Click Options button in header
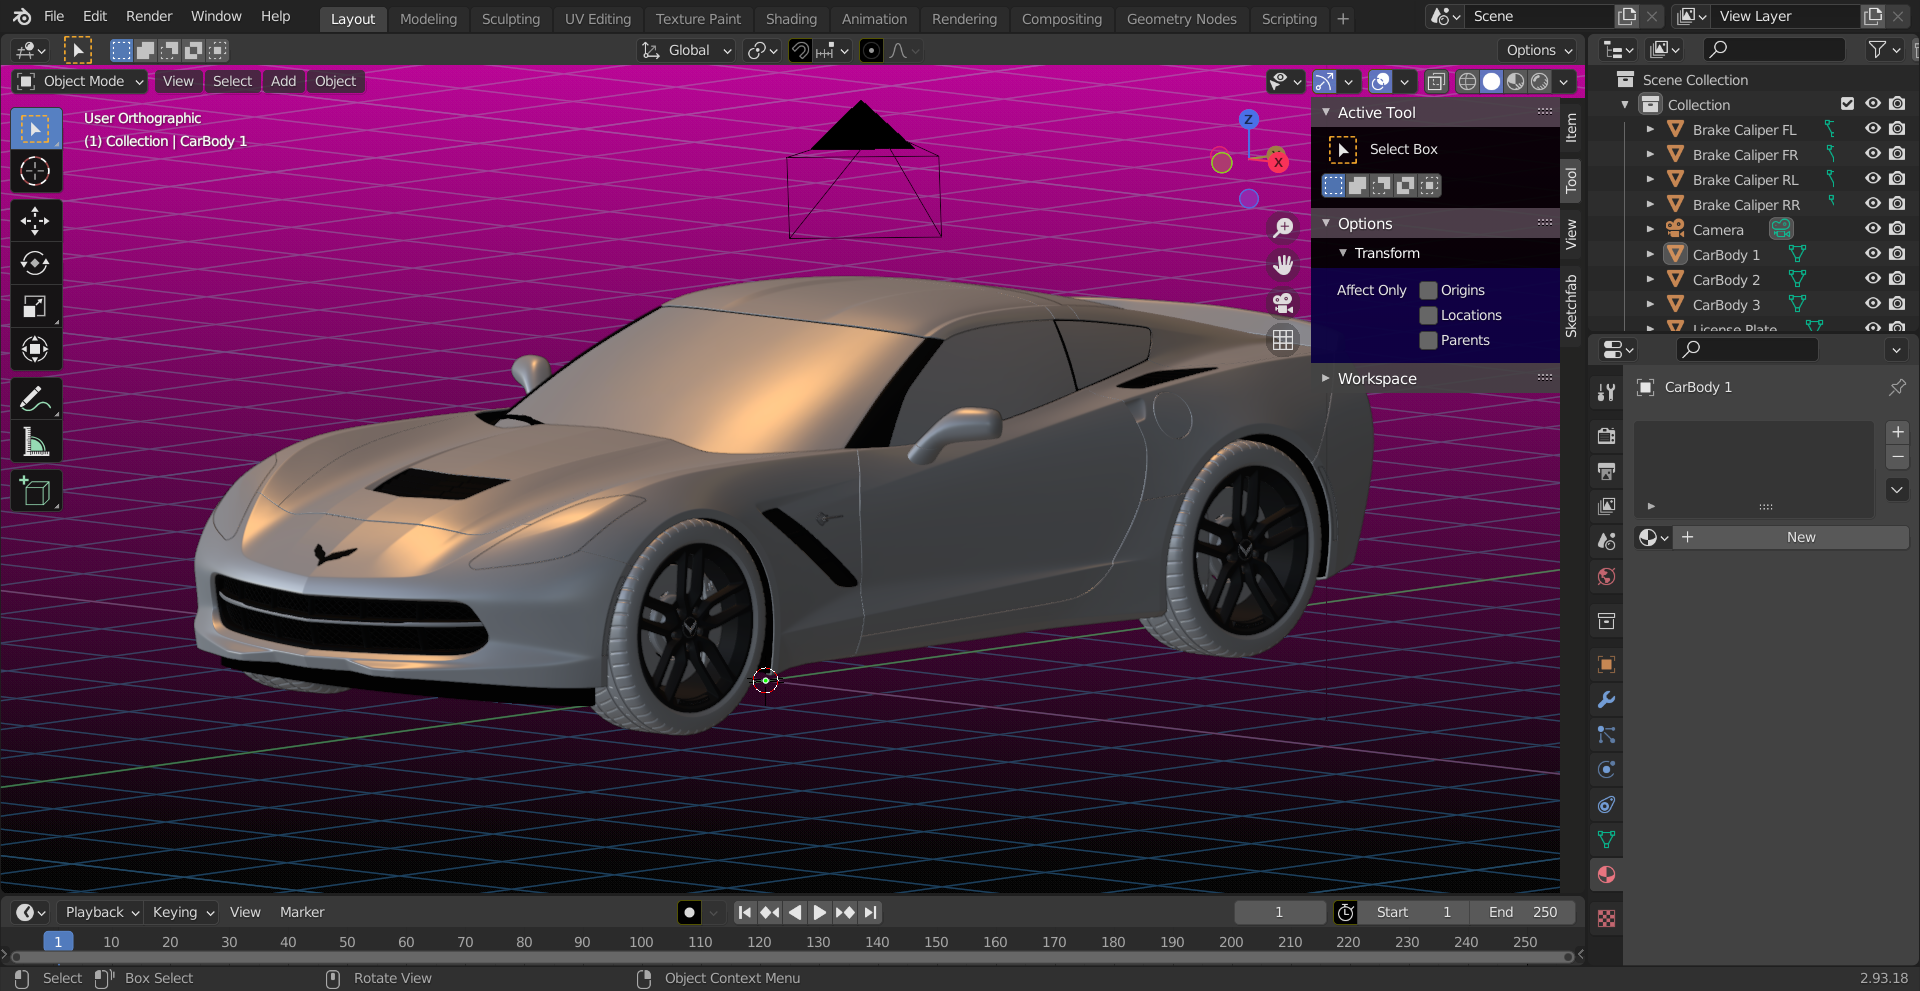 [x=1539, y=50]
